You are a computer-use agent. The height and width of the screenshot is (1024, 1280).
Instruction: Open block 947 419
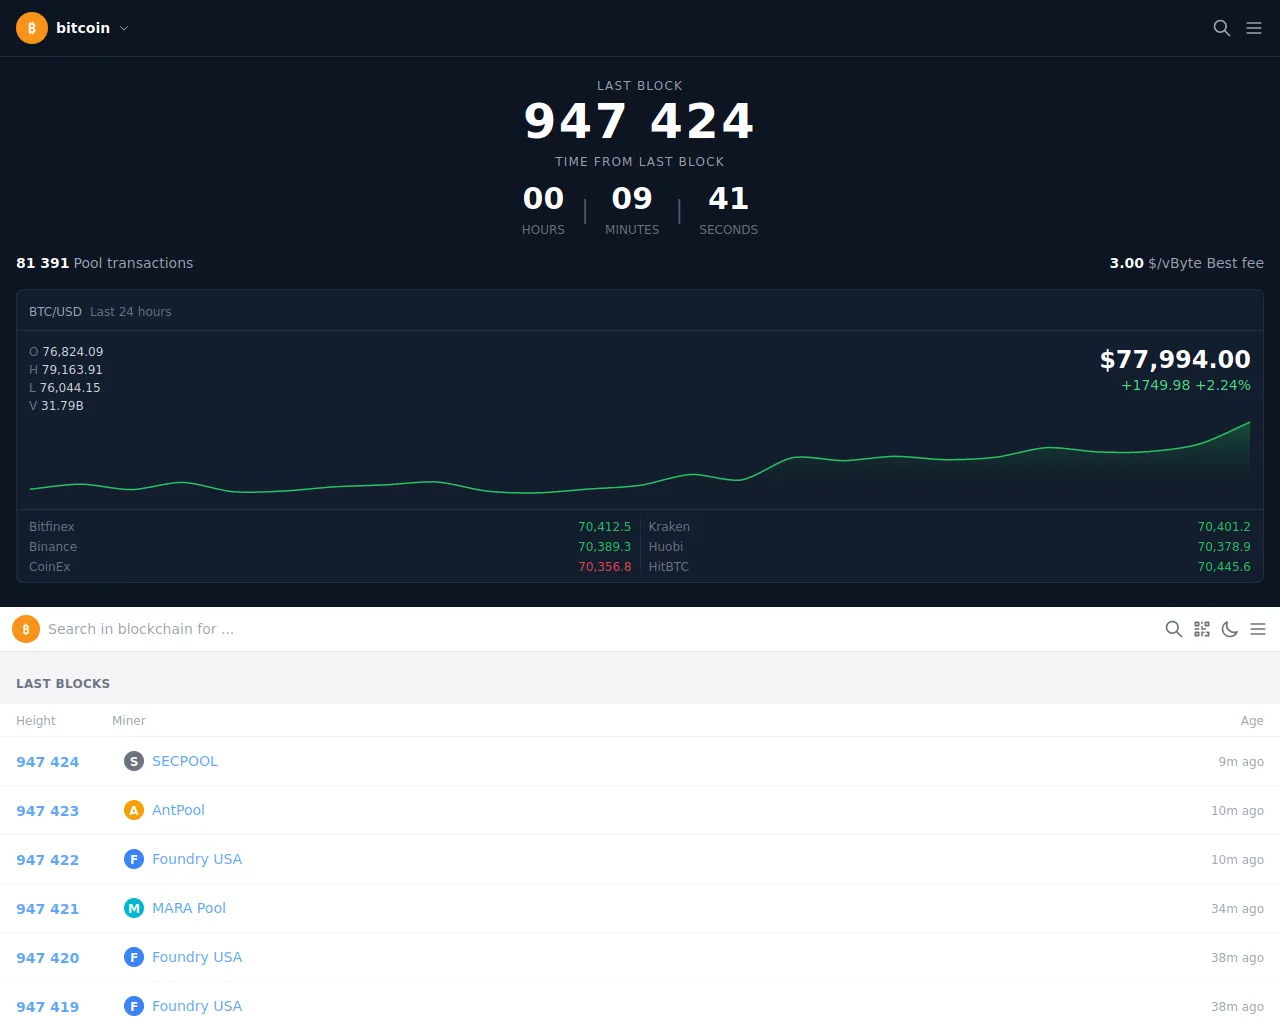click(47, 1007)
